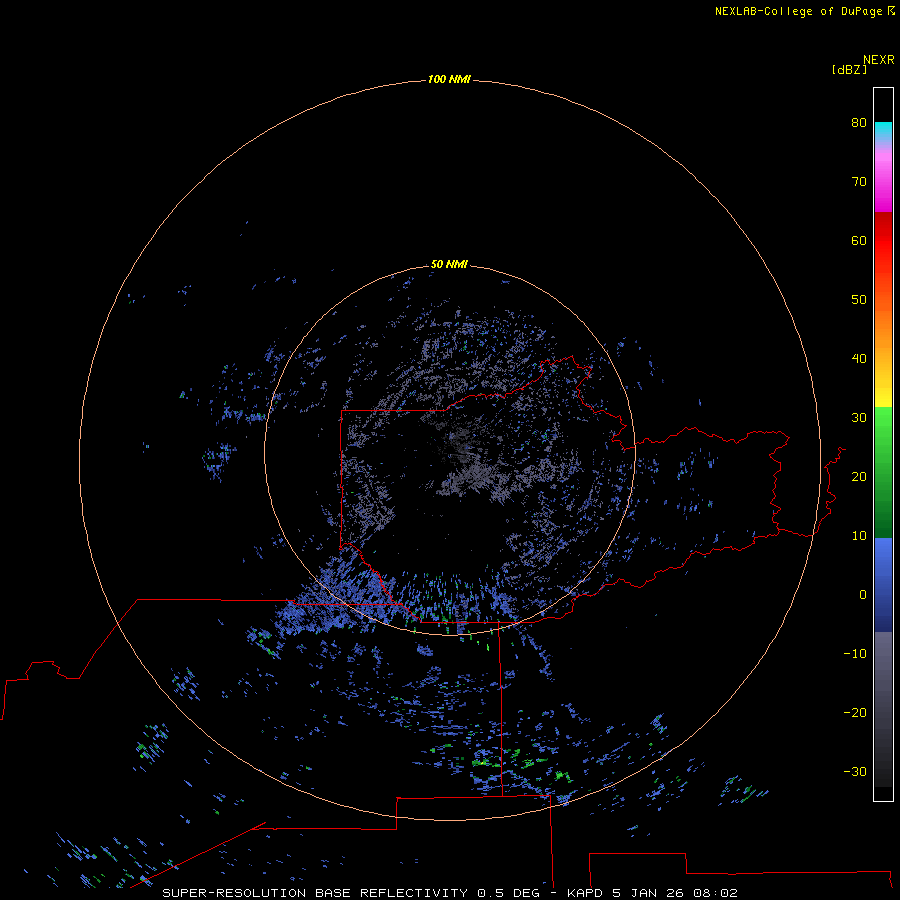Click the -30 value on the dBZ scale
Viewport: 900px width, 900px height.
click(855, 771)
